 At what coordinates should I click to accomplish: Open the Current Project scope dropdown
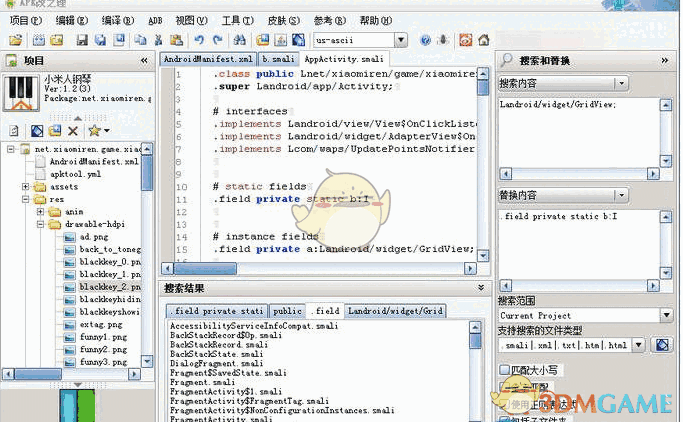point(666,315)
